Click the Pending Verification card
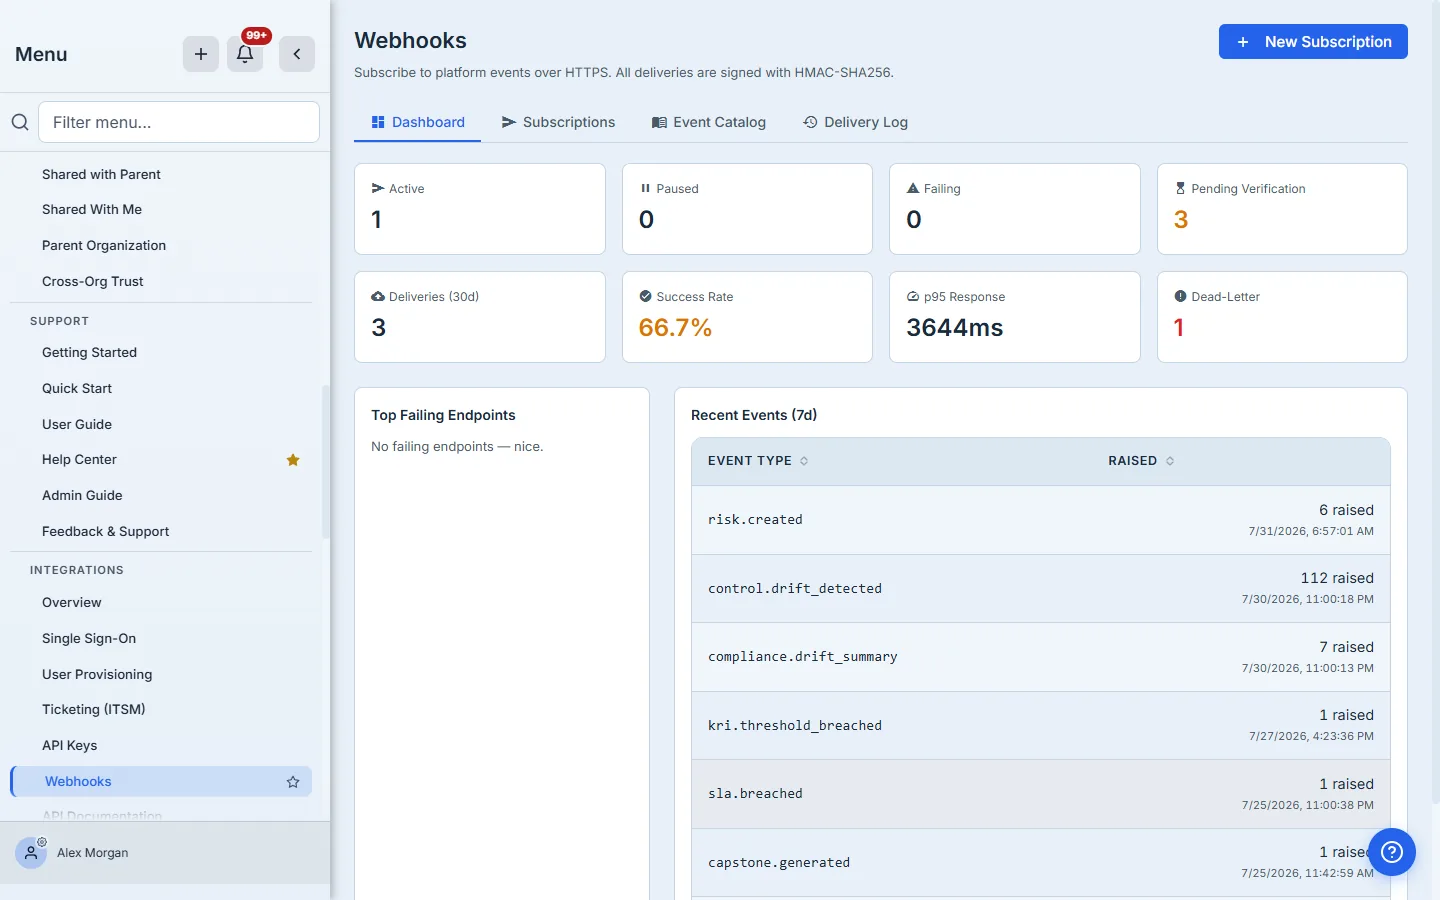 click(x=1282, y=209)
